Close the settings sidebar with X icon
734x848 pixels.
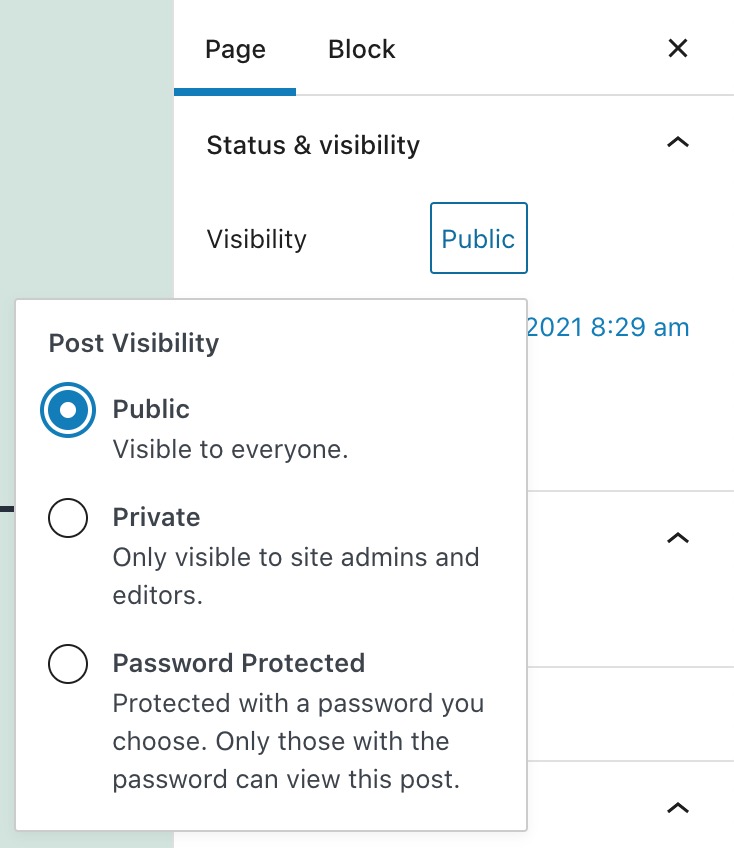[x=678, y=48]
